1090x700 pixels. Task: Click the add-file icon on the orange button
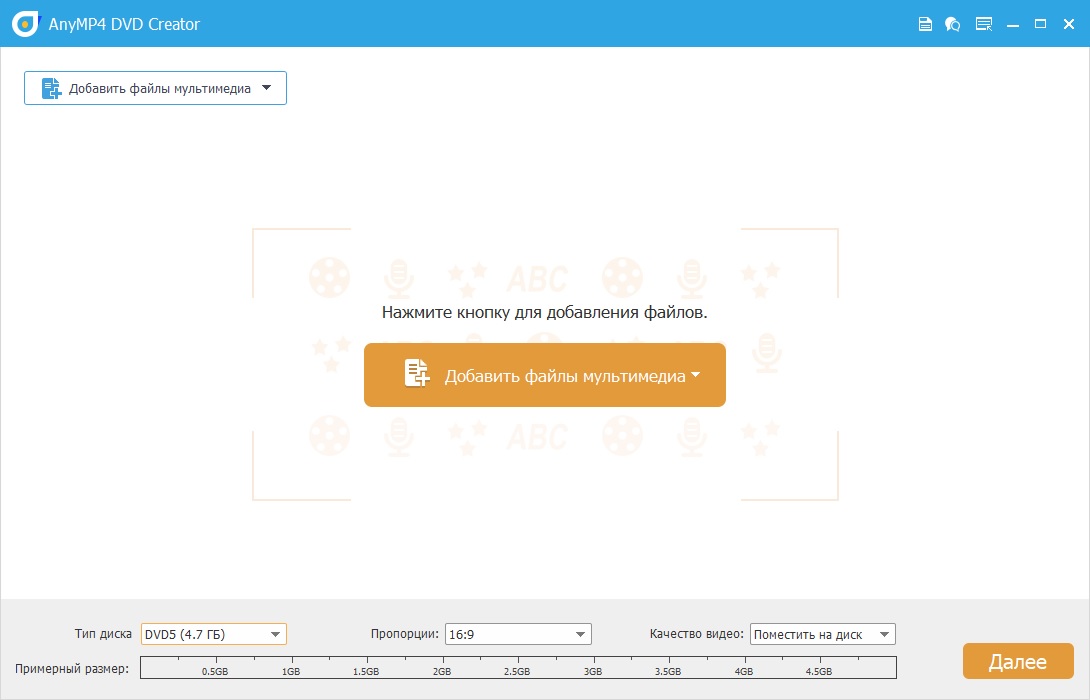(x=416, y=373)
